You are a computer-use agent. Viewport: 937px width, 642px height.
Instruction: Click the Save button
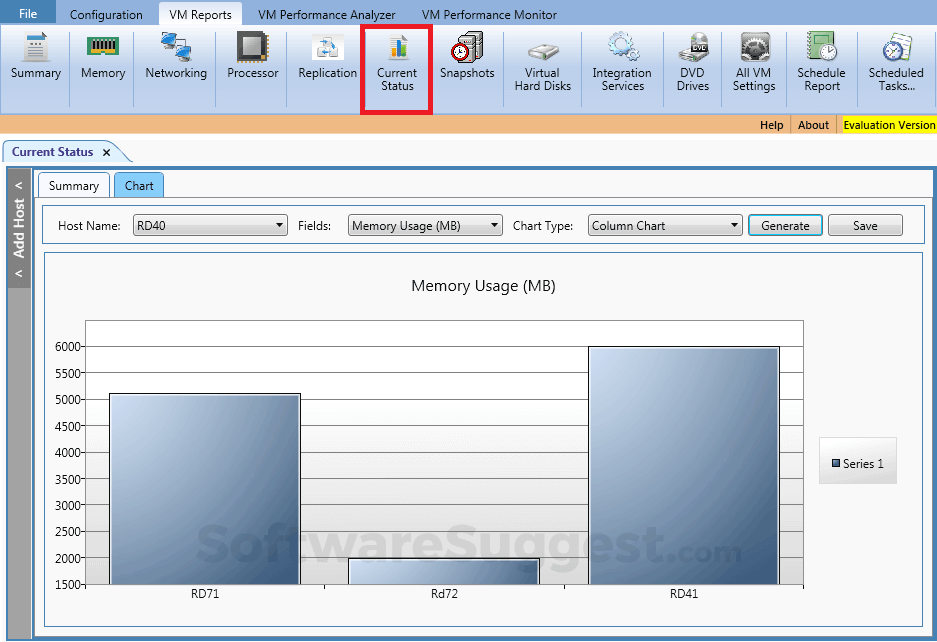(x=865, y=225)
